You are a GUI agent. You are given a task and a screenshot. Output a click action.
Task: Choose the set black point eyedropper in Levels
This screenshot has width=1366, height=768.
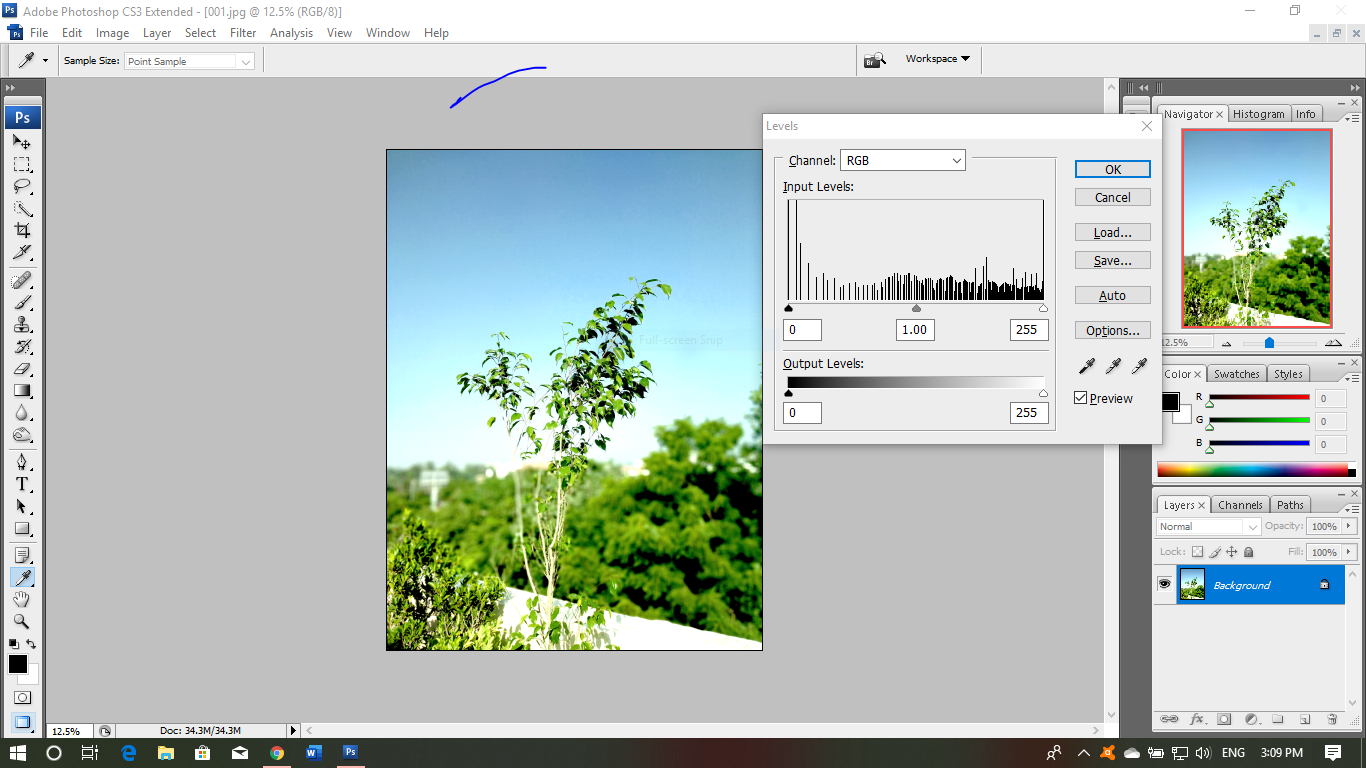pos(1087,366)
